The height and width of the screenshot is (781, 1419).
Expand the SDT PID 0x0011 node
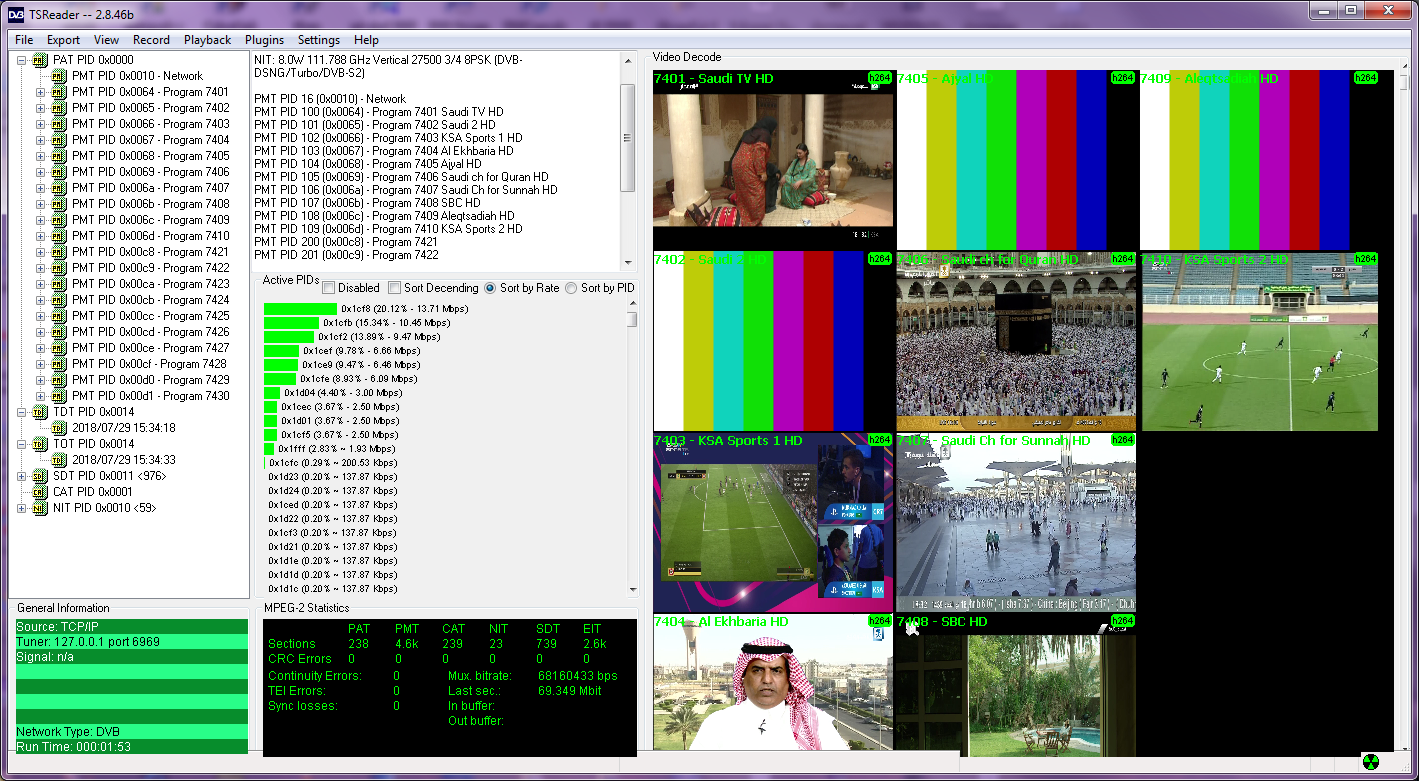click(22, 476)
